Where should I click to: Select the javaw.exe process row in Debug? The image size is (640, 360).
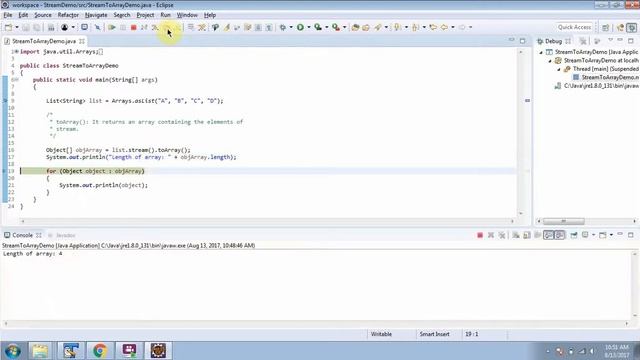pyautogui.click(x=596, y=86)
